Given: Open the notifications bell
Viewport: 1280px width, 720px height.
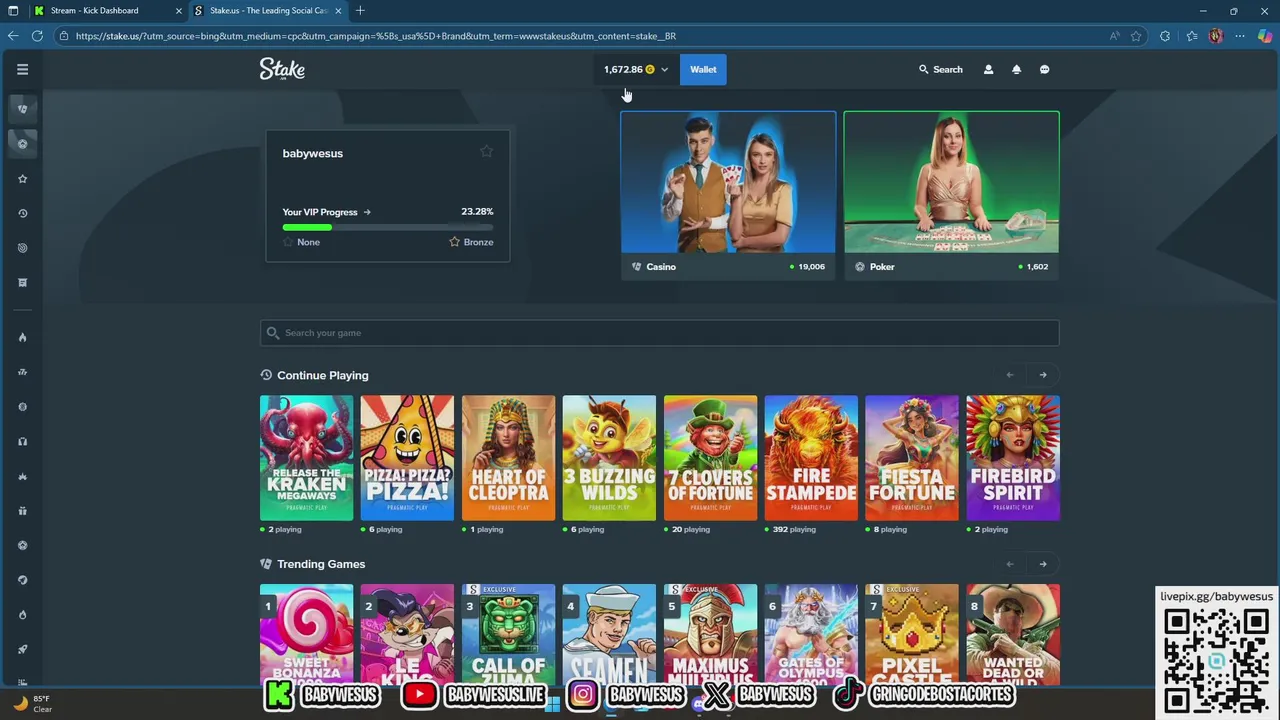Looking at the screenshot, I should click(x=1016, y=70).
